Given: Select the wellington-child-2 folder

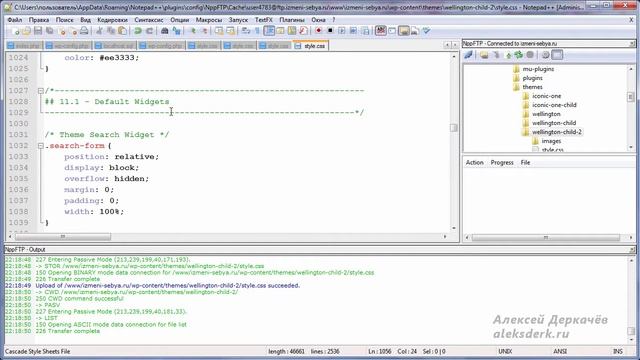Looking at the screenshot, I should [x=557, y=132].
